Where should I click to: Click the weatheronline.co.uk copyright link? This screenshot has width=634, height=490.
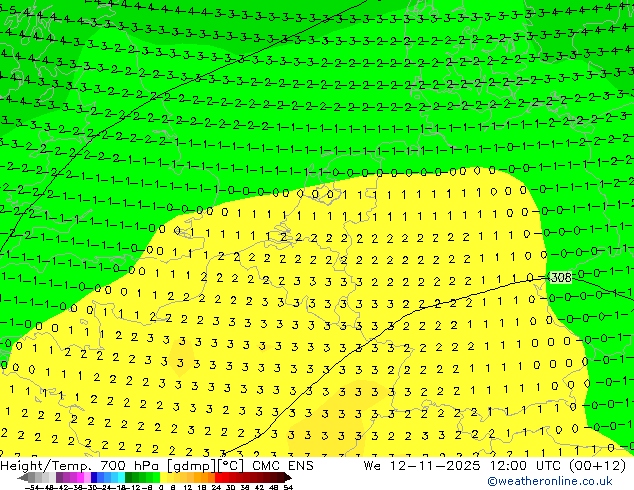[550, 481]
